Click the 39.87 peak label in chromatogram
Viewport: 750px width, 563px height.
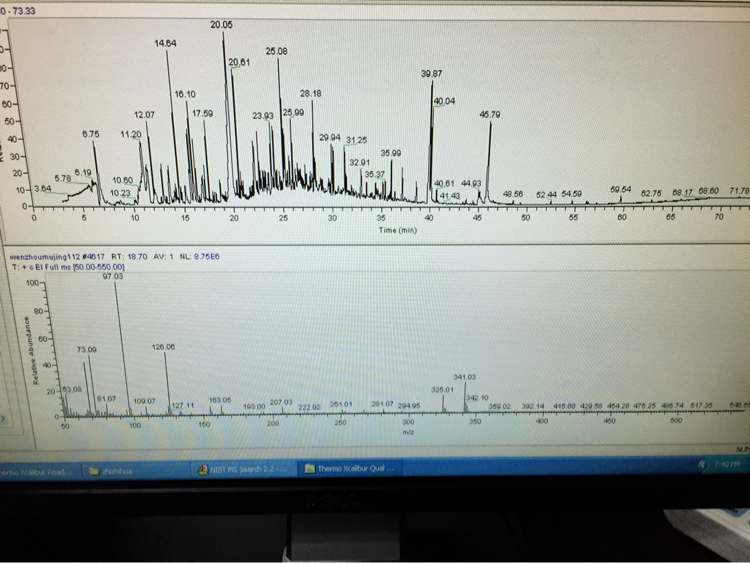[x=431, y=74]
